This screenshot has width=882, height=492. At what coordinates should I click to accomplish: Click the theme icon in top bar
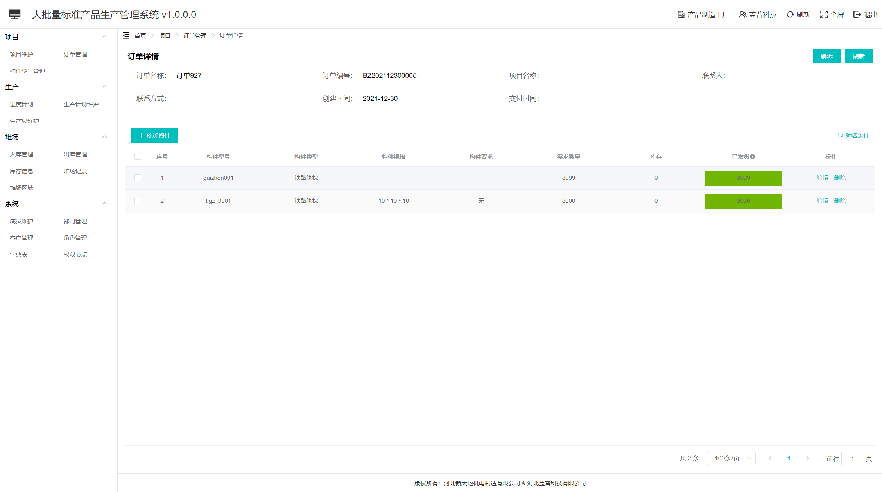pos(791,15)
